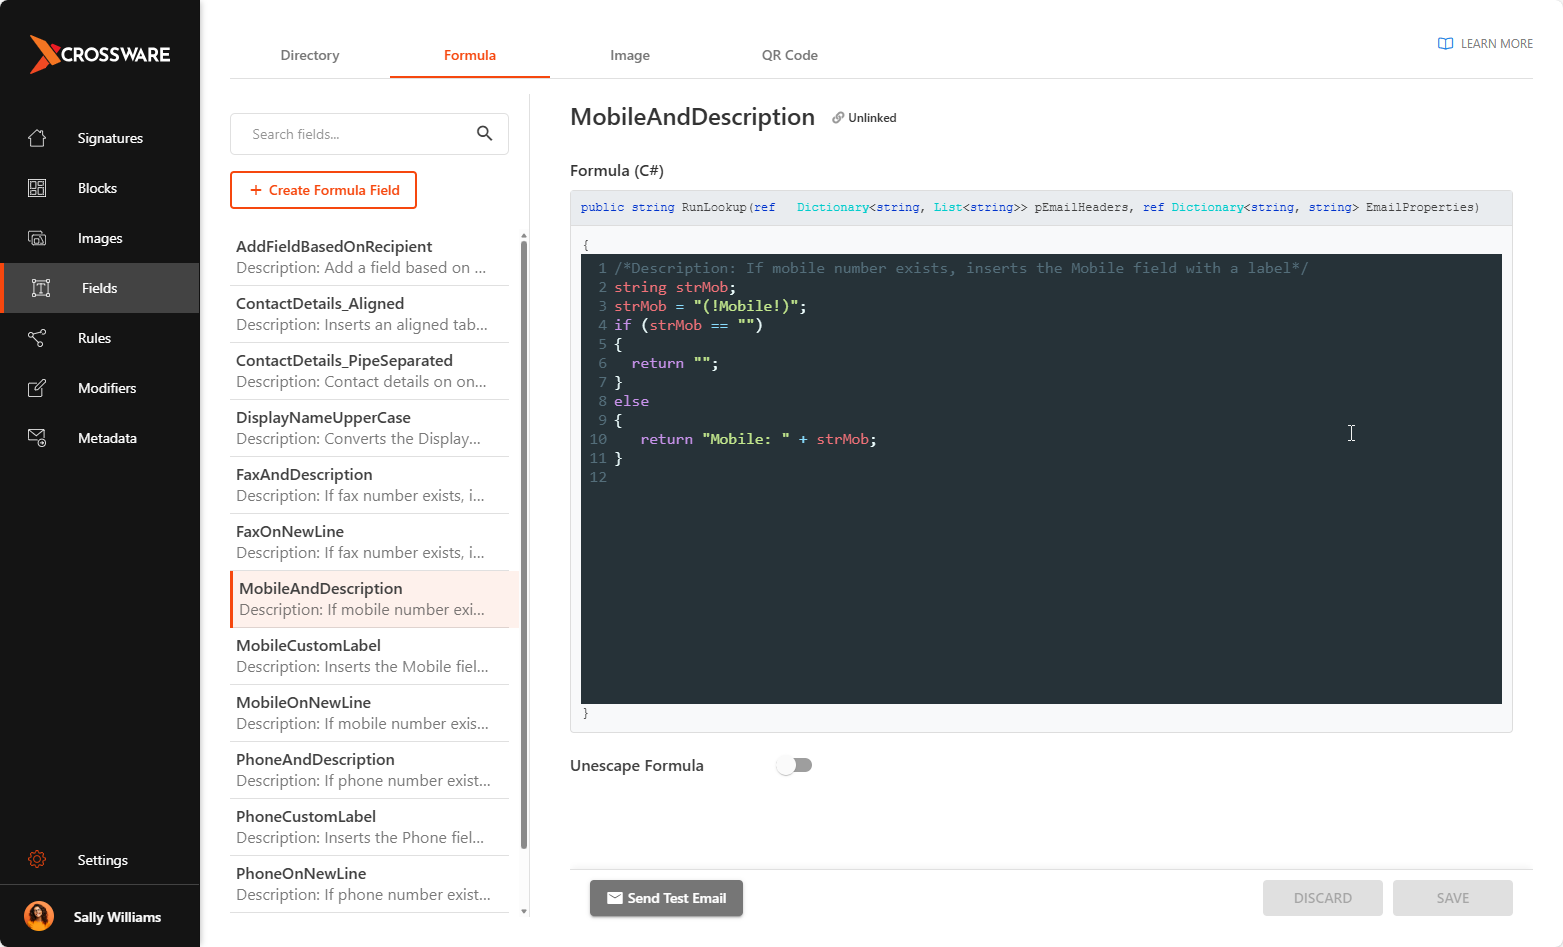Click the Metadata envelope icon

pyautogui.click(x=37, y=438)
